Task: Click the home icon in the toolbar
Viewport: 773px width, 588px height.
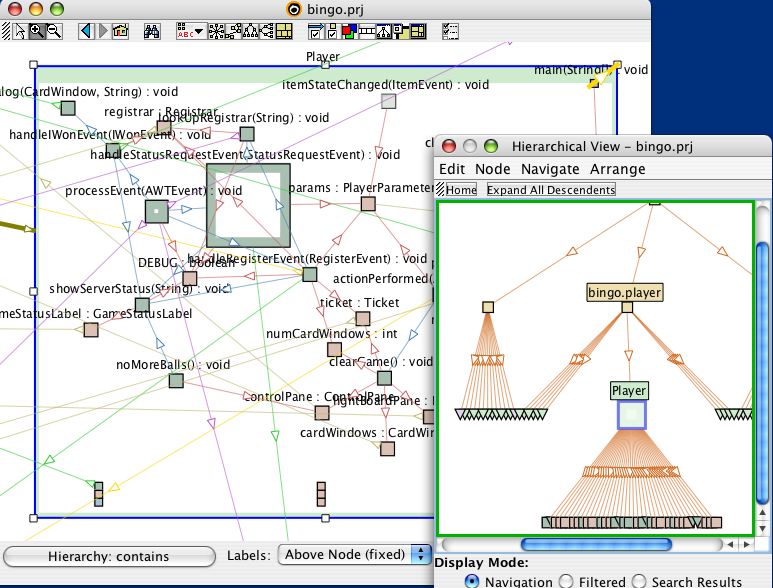Action: tap(121, 31)
